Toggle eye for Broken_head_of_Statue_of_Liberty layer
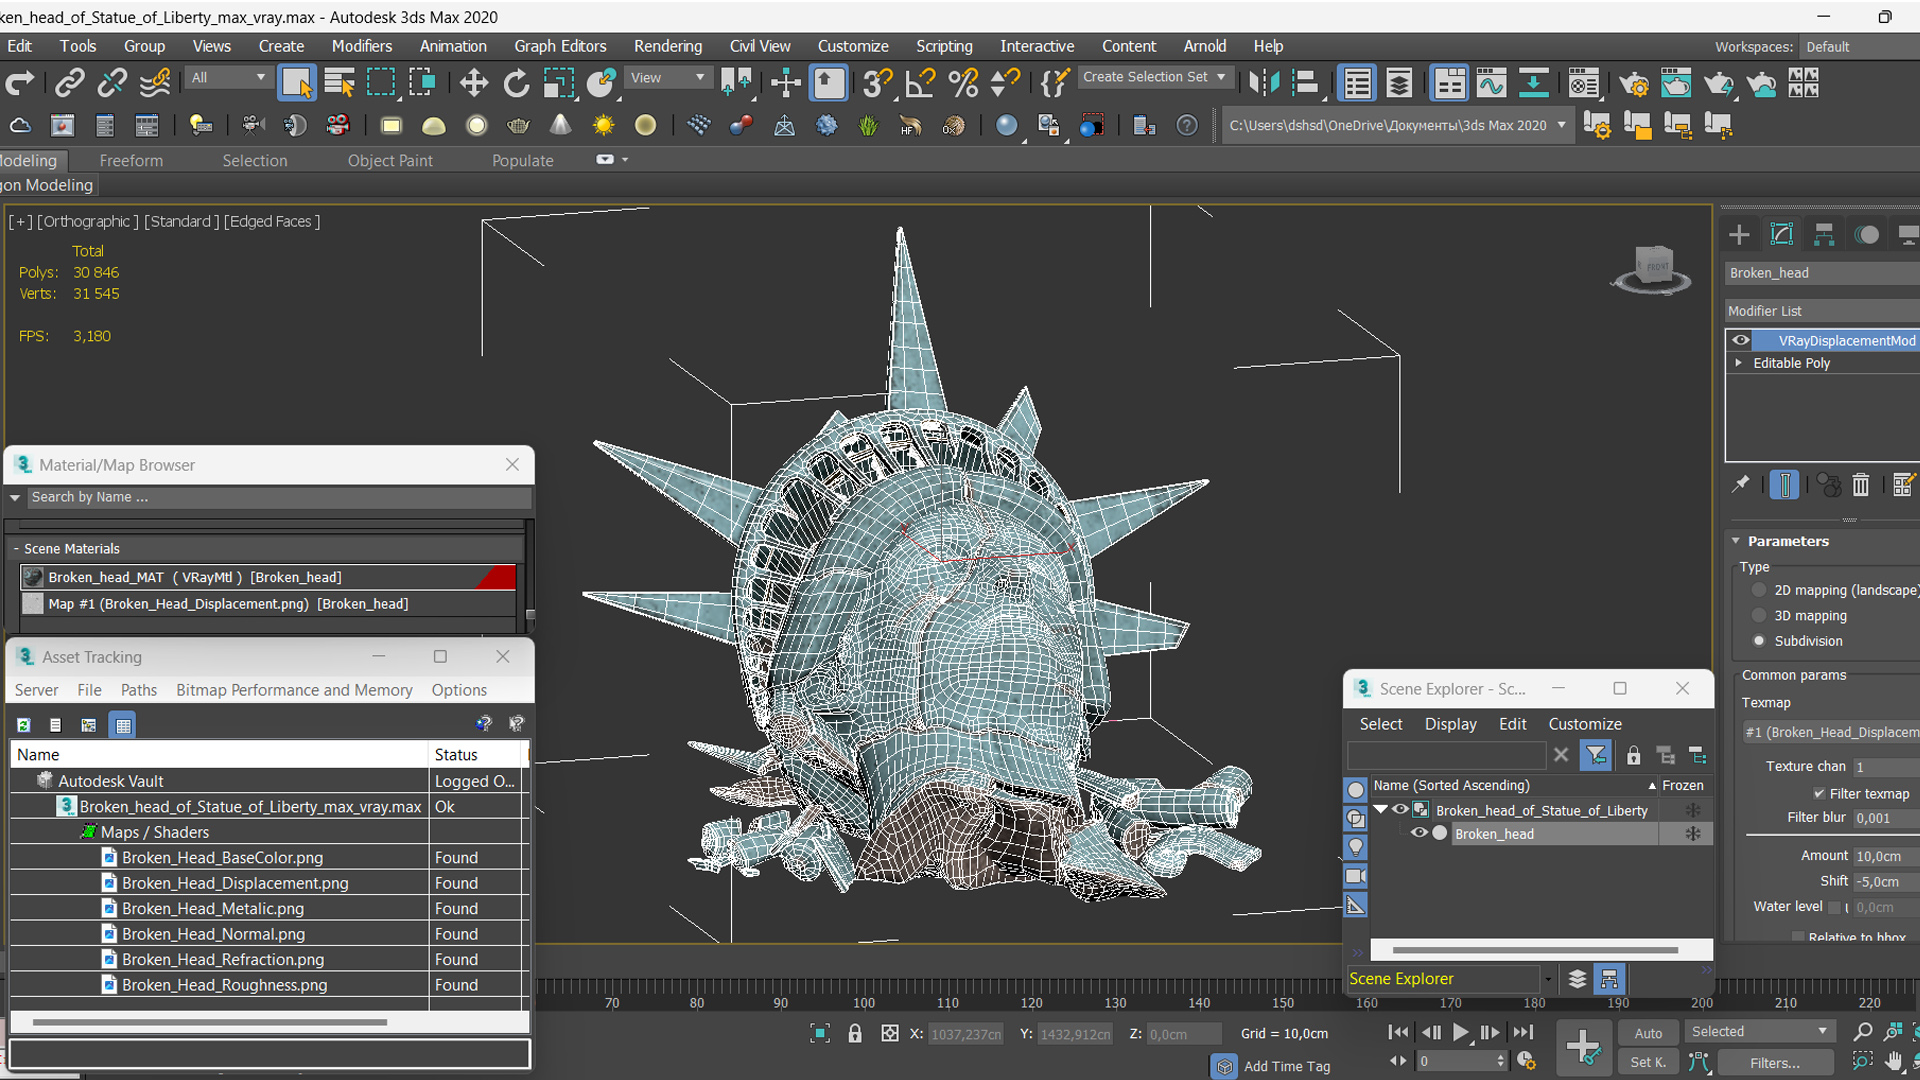Viewport: 1920px width, 1080px height. coord(1400,810)
